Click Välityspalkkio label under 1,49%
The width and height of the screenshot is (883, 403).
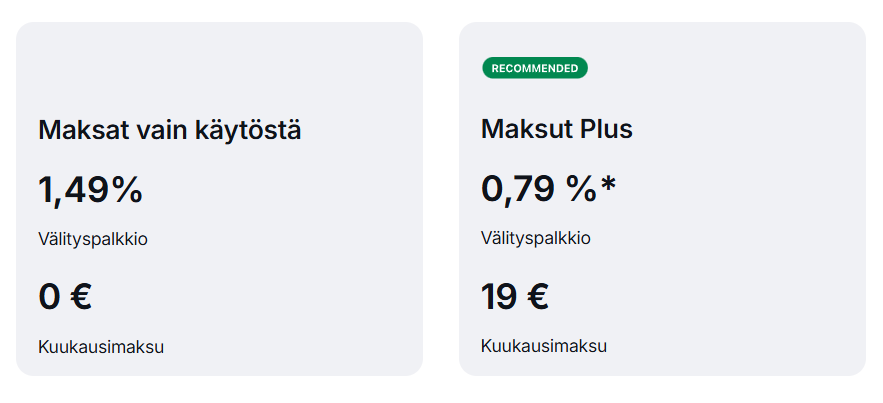pos(93,239)
